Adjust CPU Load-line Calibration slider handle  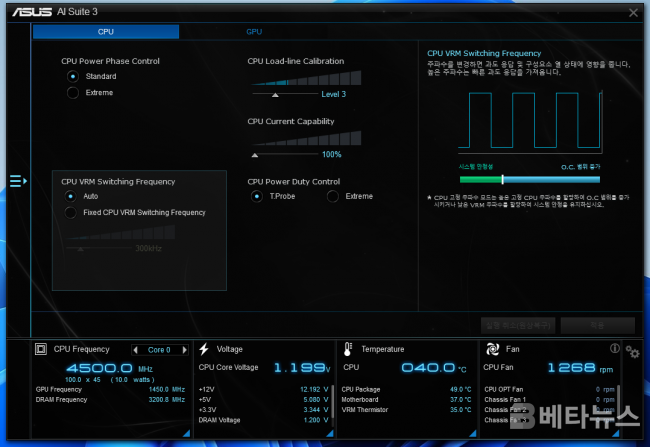click(275, 95)
